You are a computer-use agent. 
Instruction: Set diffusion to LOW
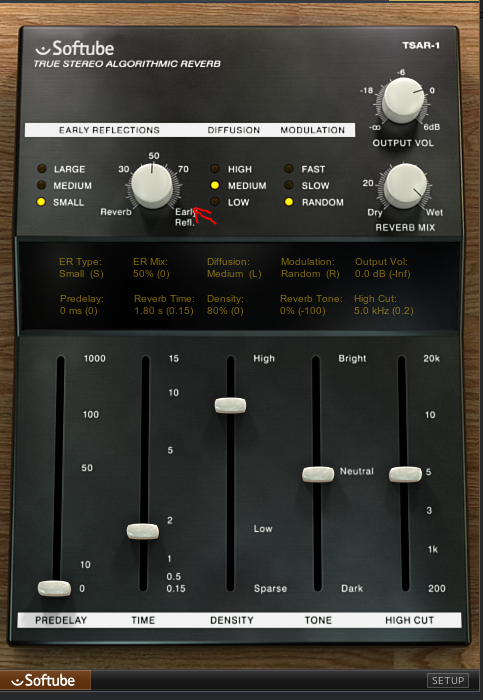click(x=215, y=202)
